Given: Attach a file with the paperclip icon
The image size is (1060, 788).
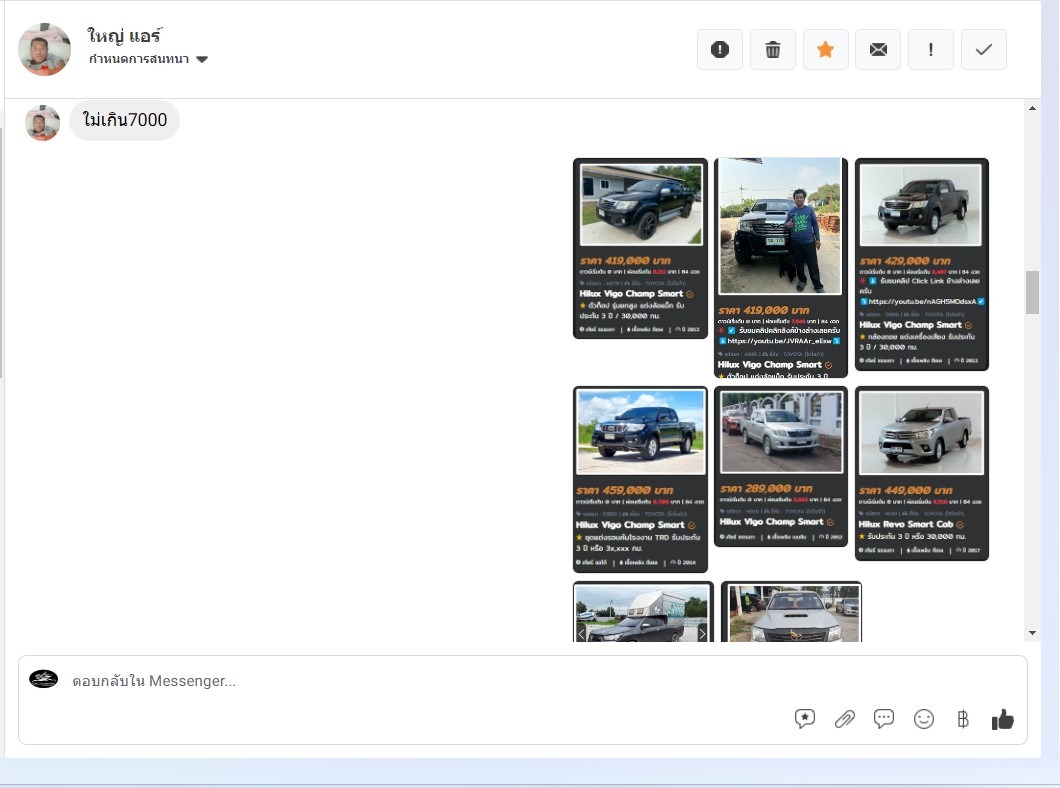Looking at the screenshot, I should pyautogui.click(x=845, y=718).
